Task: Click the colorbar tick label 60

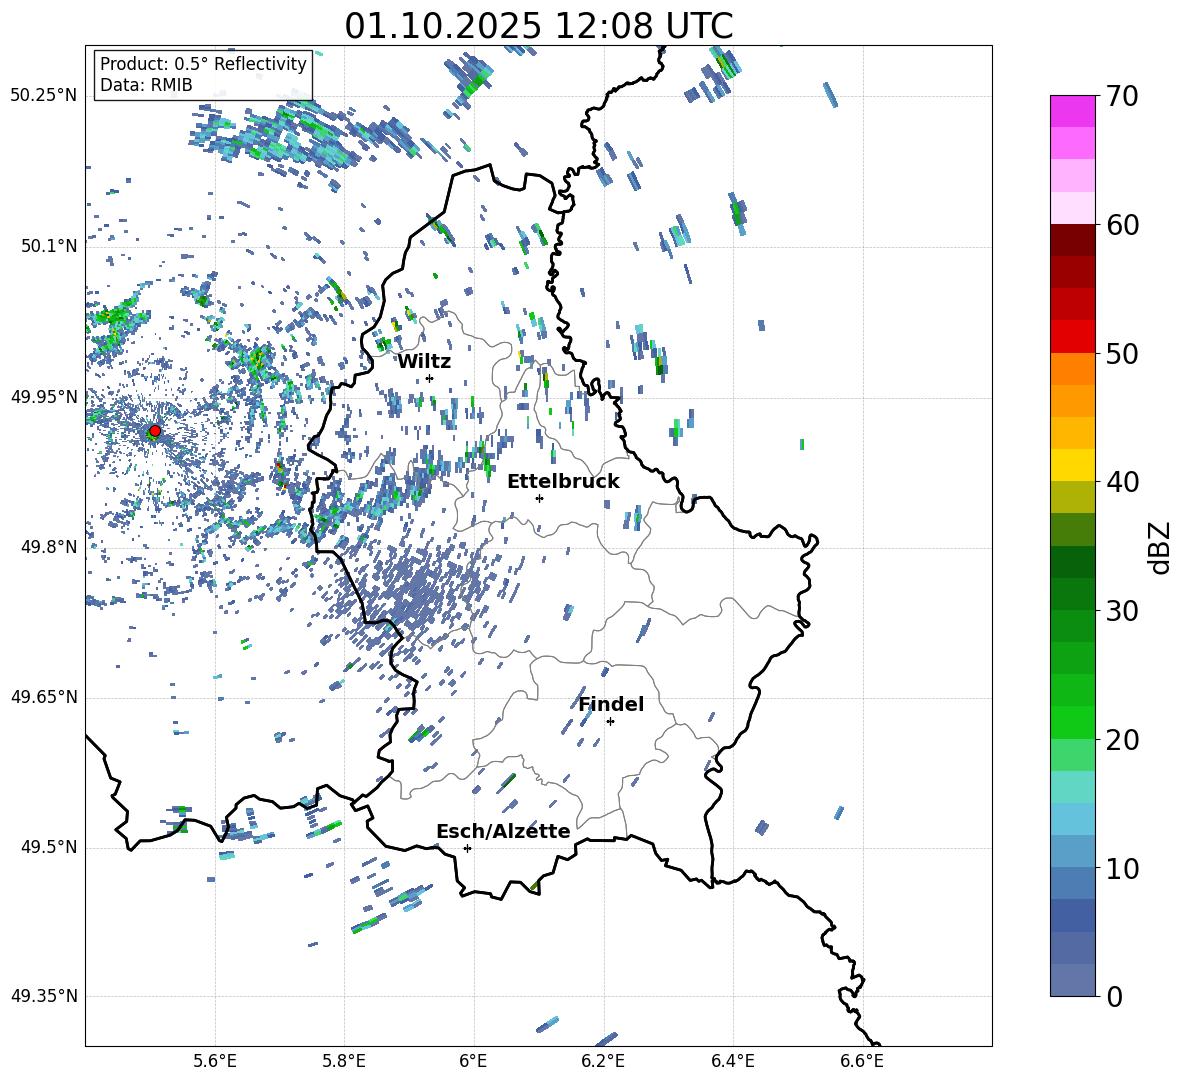Action: (x=1122, y=225)
